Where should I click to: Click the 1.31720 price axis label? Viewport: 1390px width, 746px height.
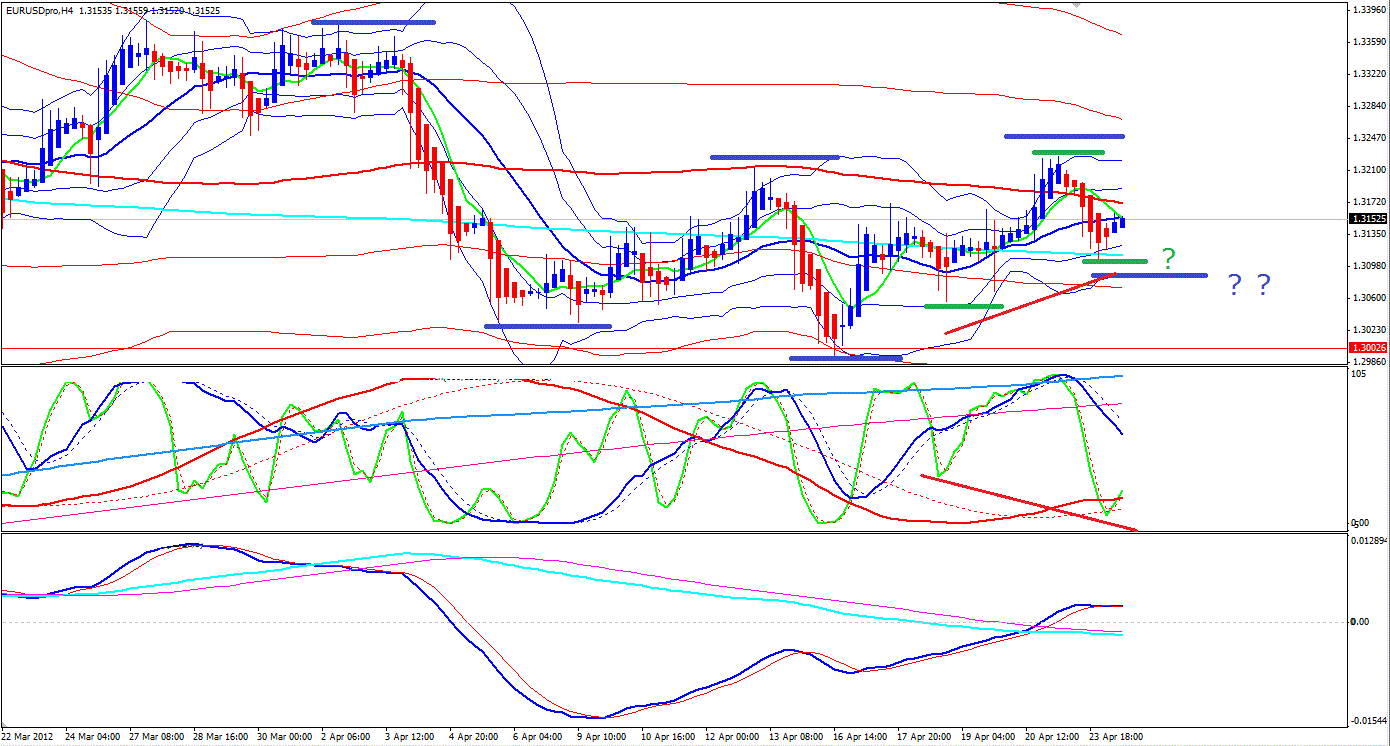[x=1367, y=202]
